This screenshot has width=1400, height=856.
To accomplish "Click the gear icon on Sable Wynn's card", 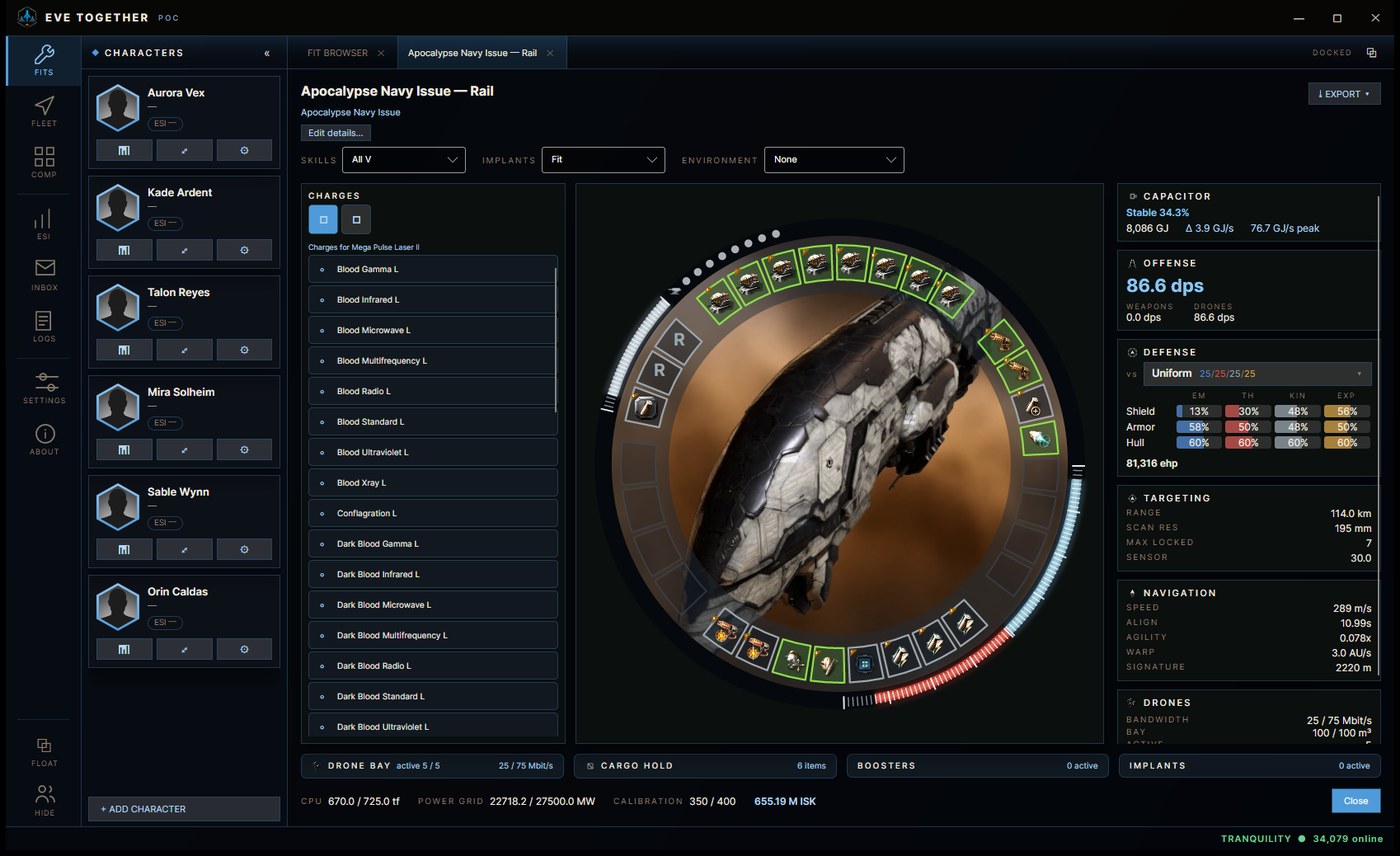I will (x=244, y=549).
